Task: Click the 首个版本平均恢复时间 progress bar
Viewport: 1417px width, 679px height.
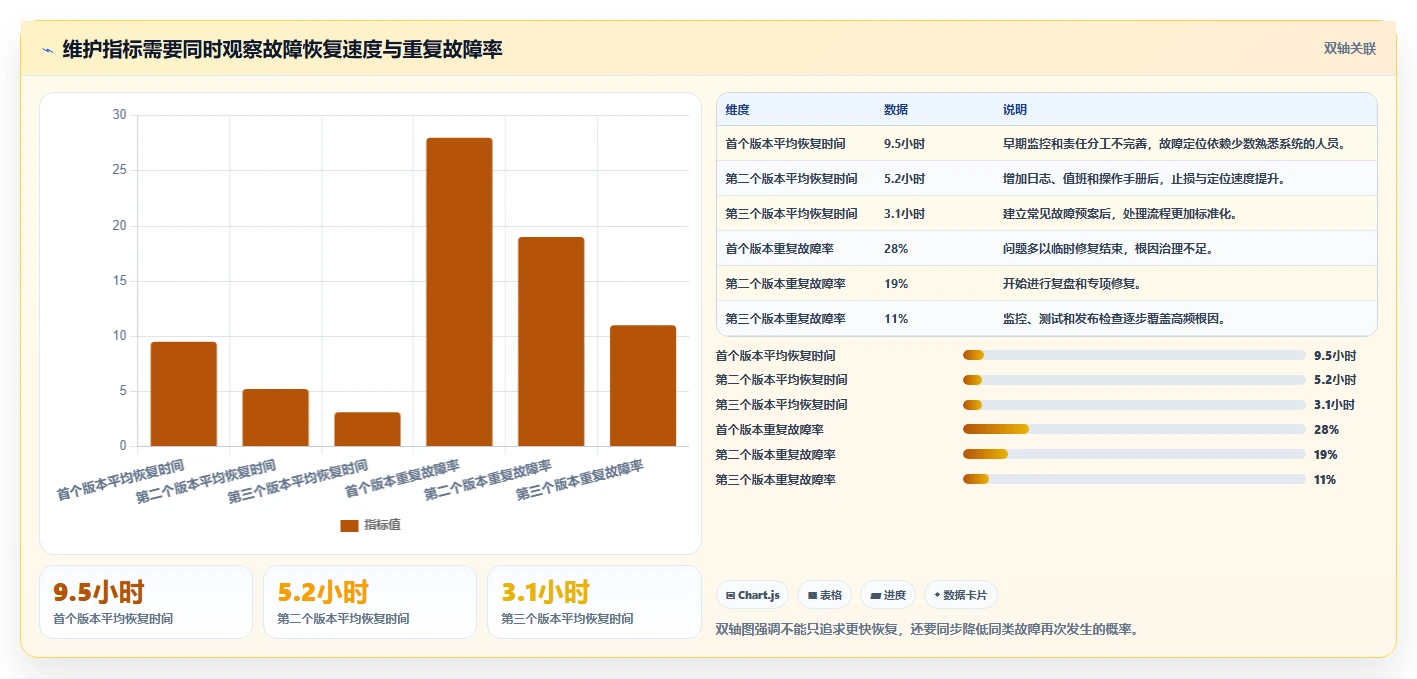Action: point(1134,355)
